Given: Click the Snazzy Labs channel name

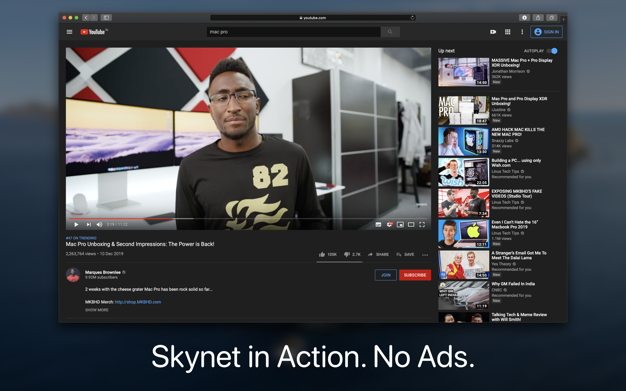Looking at the screenshot, I should coord(502,141).
